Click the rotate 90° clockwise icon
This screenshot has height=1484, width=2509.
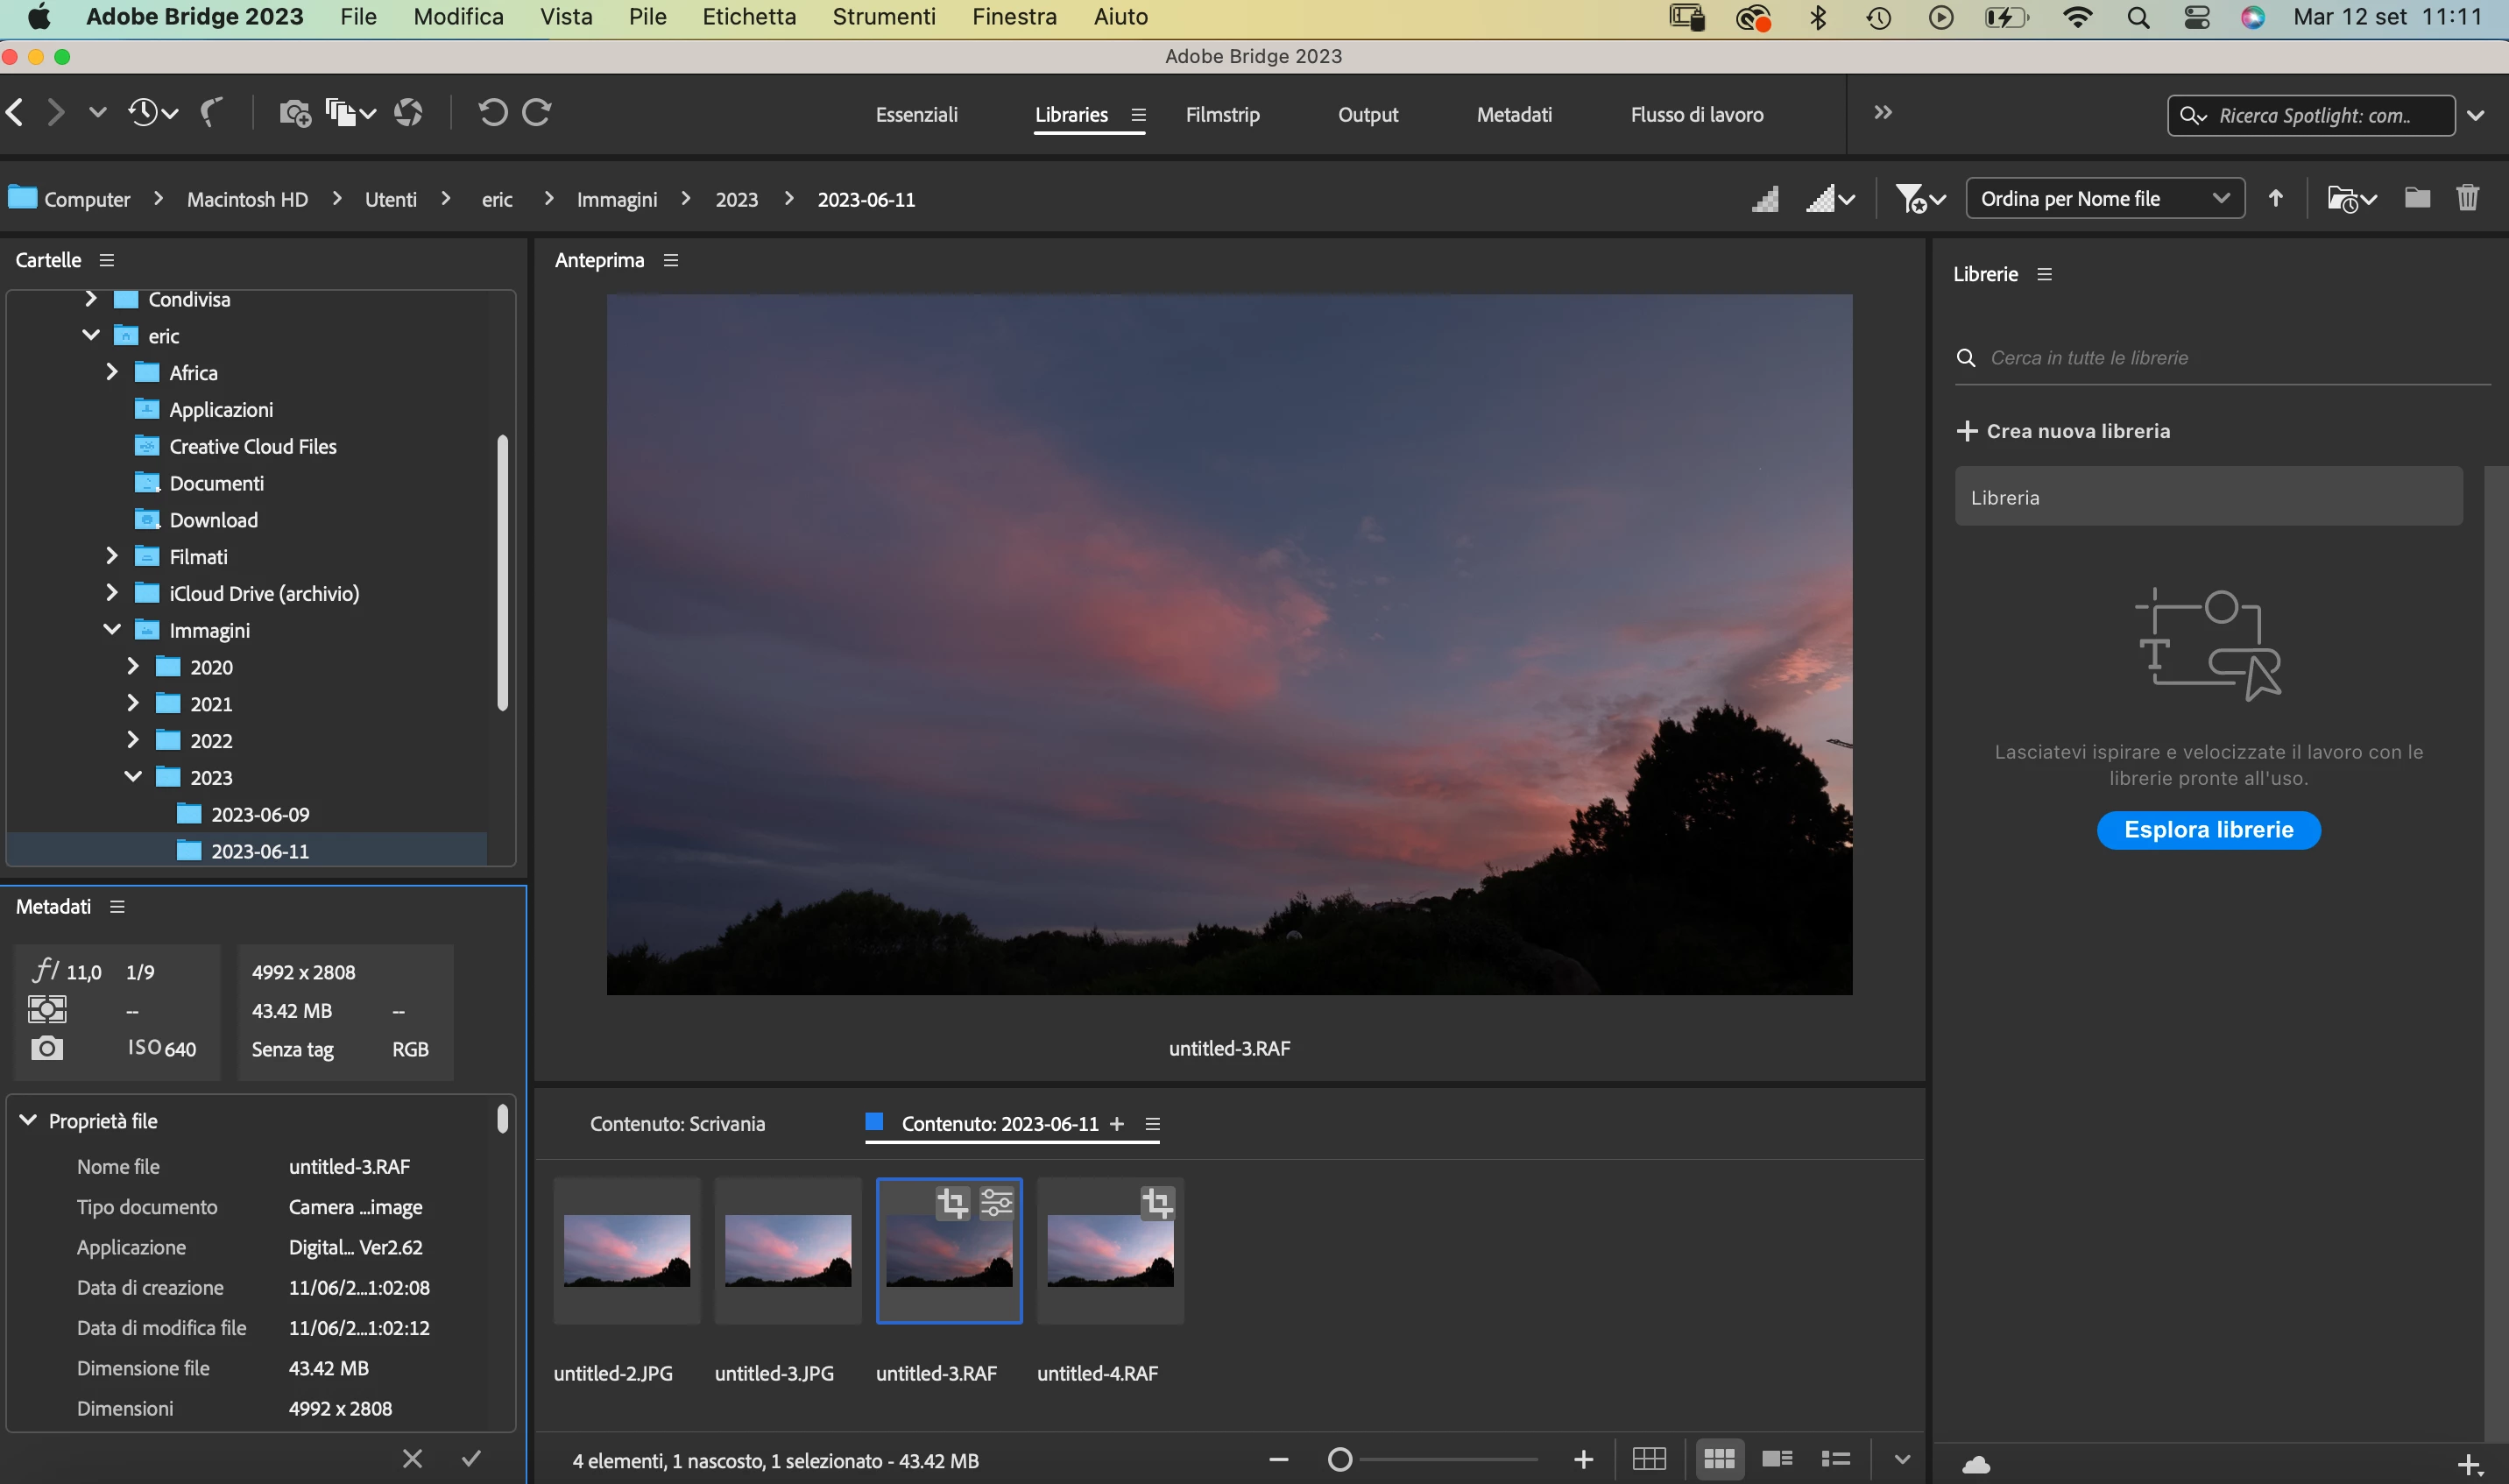click(x=537, y=113)
